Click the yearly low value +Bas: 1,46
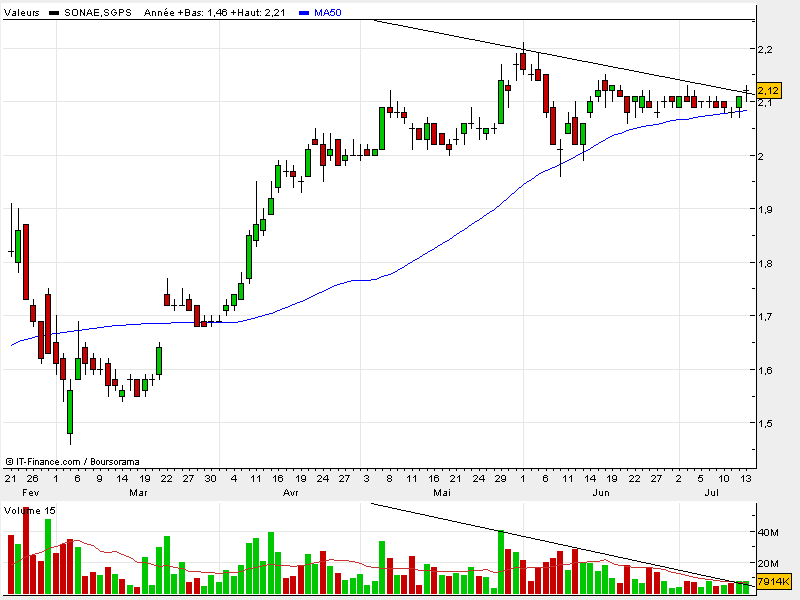Viewport: 800px width, 600px height. pyautogui.click(x=202, y=13)
